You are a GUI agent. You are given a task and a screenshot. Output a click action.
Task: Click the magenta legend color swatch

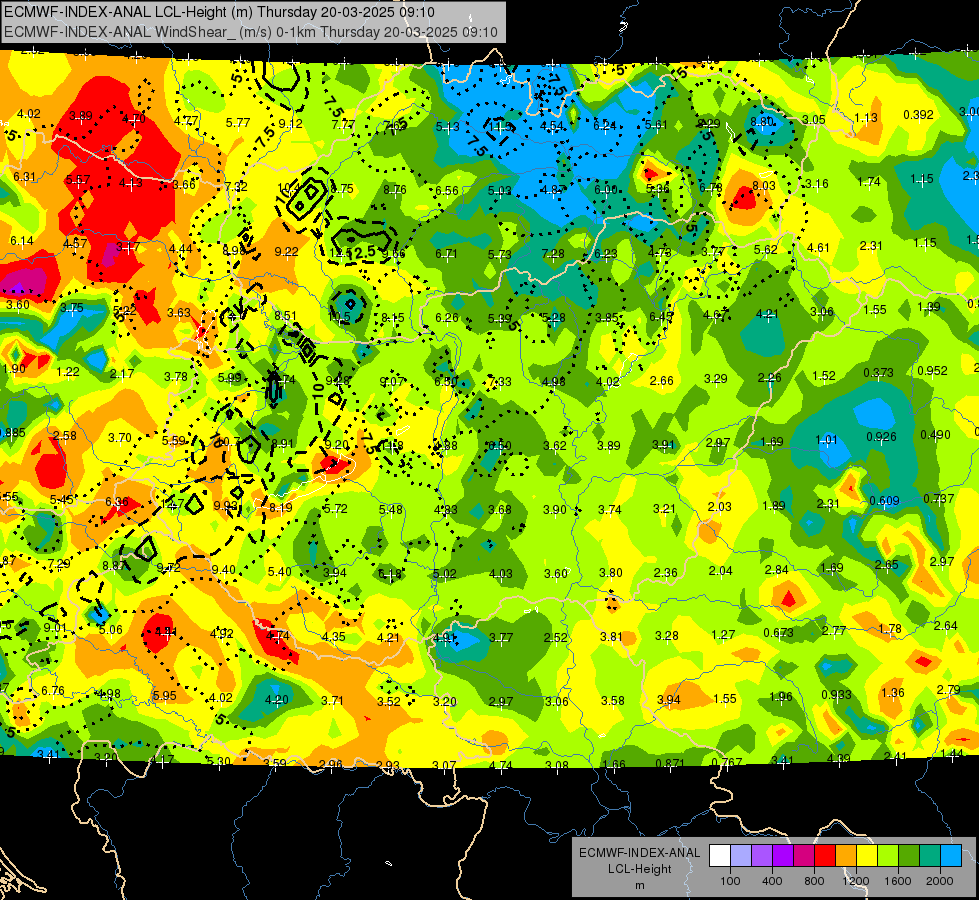point(804,856)
